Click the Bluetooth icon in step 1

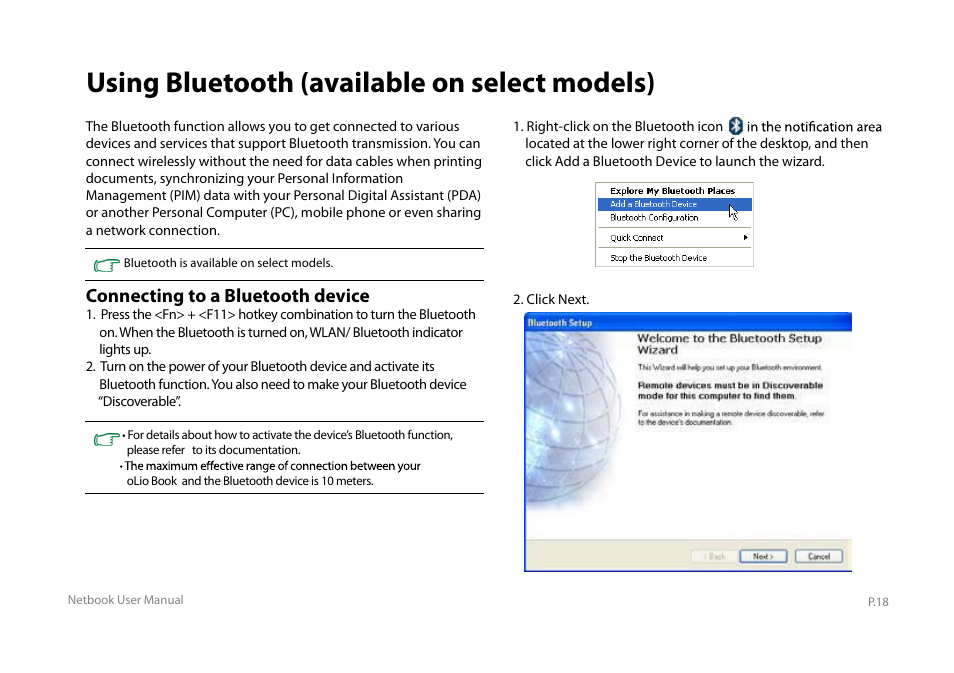pyautogui.click(x=736, y=126)
